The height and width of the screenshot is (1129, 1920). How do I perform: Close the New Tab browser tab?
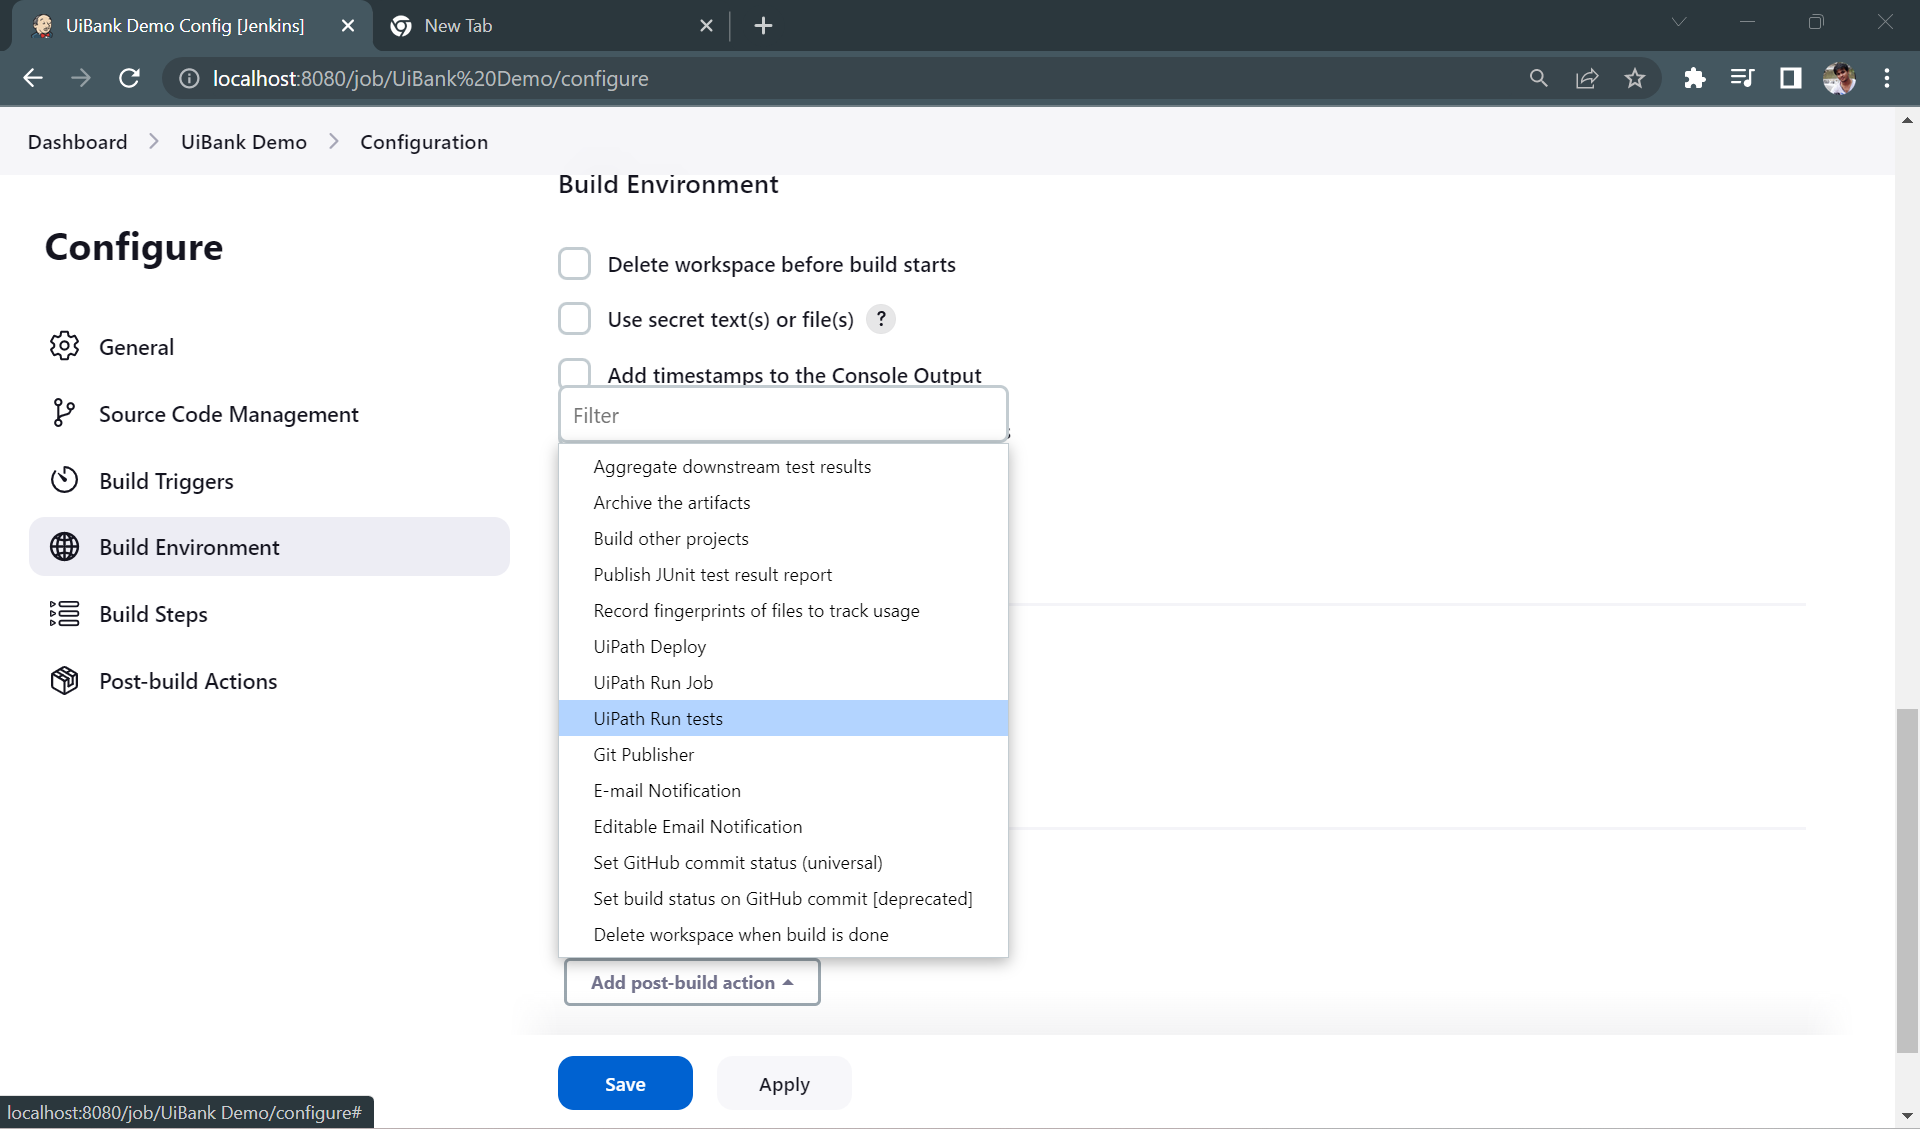point(706,26)
